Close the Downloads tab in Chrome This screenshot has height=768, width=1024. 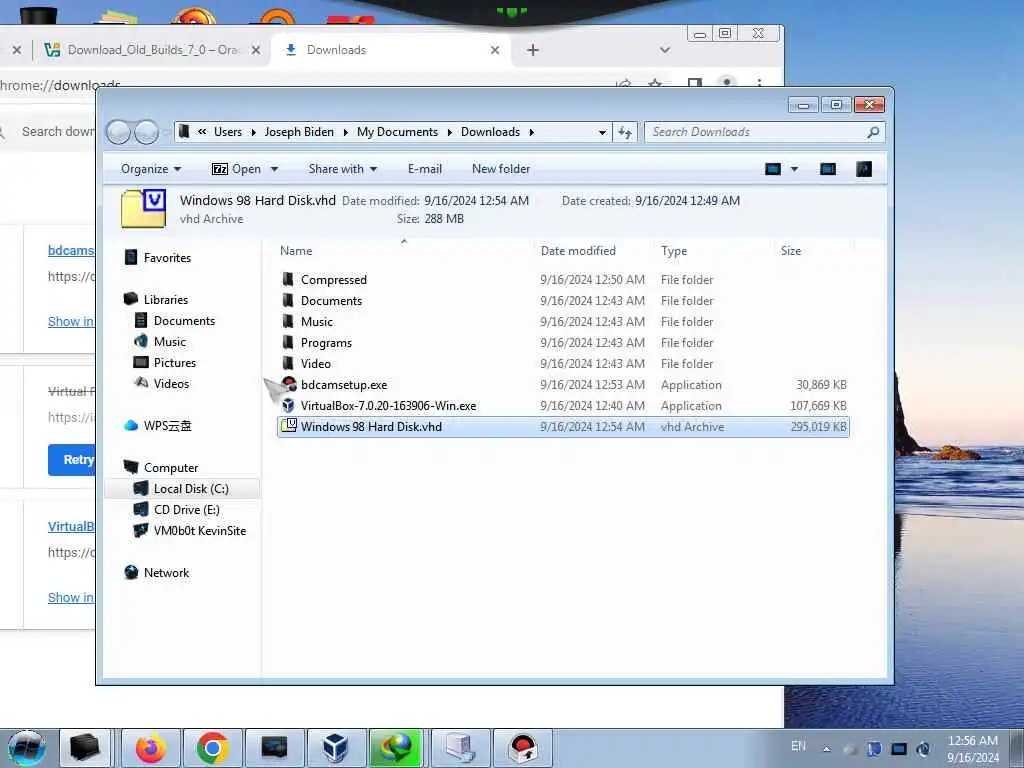(x=495, y=50)
